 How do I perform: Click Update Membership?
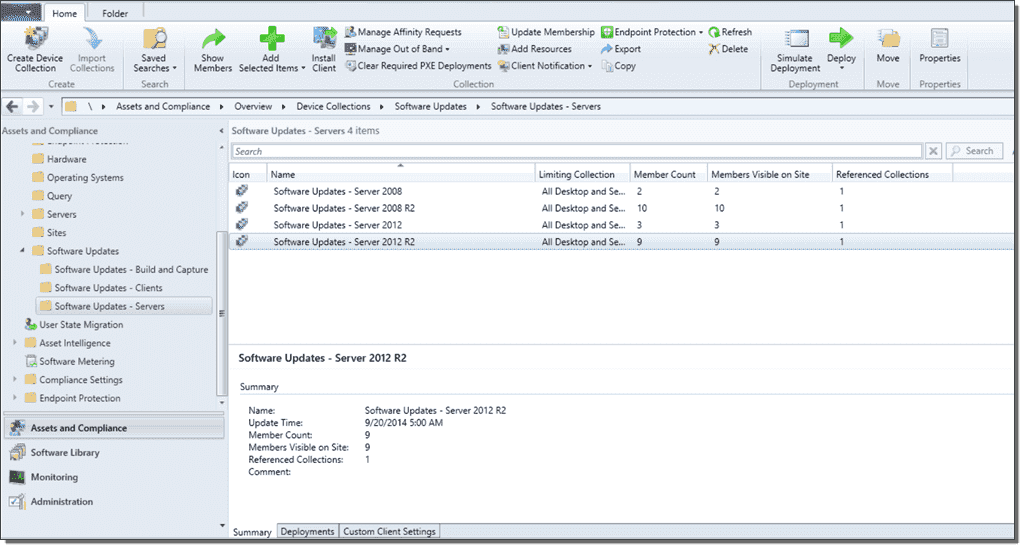[x=546, y=32]
